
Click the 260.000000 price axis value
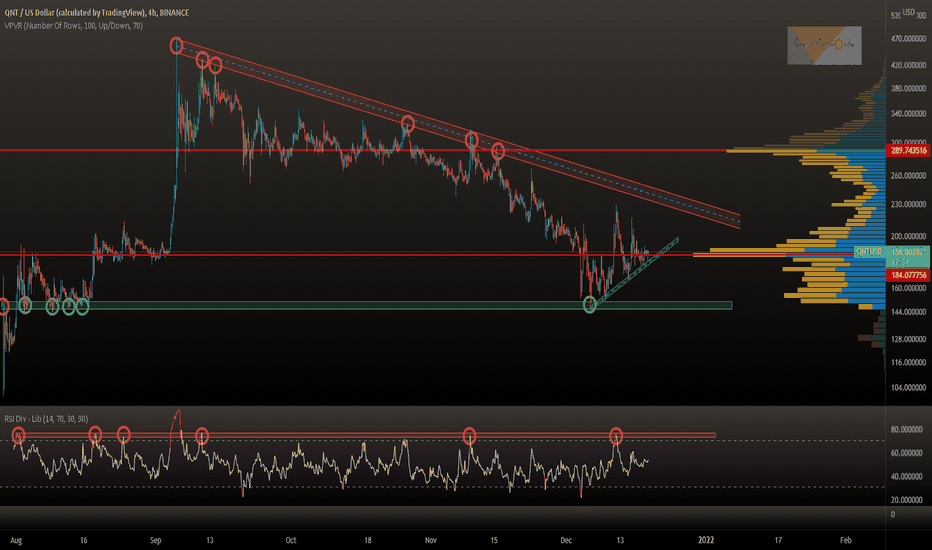(x=908, y=176)
